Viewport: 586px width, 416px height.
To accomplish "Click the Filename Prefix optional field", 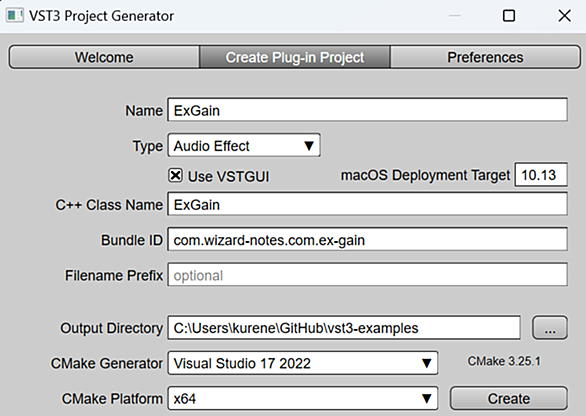I will [x=367, y=275].
